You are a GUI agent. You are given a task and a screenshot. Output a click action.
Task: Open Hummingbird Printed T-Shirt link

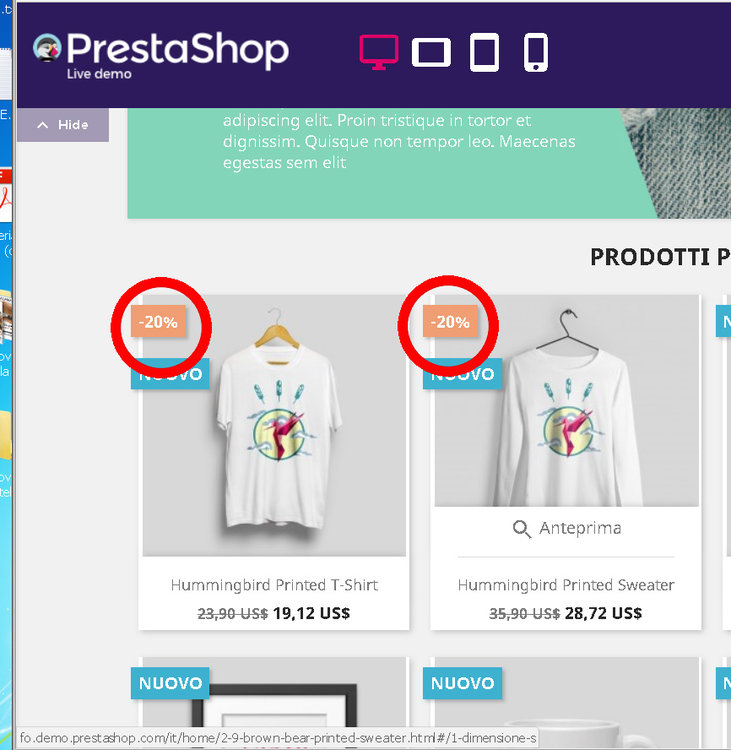274,585
